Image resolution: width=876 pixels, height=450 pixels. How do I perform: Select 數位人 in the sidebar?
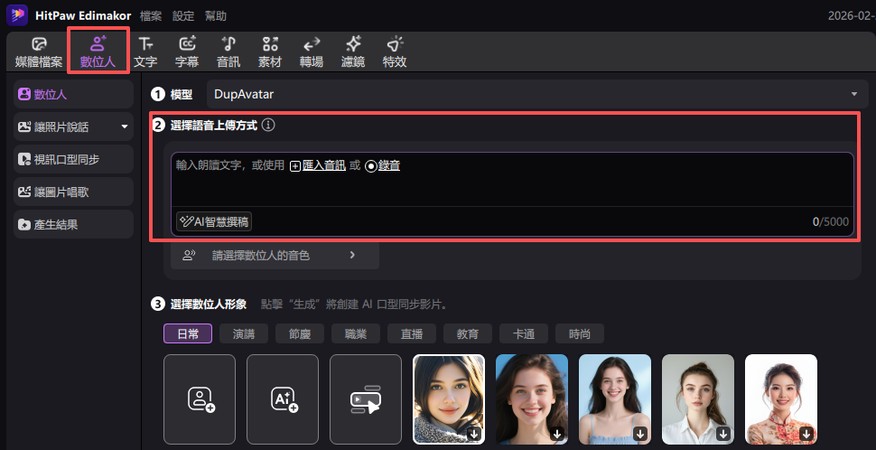74,94
